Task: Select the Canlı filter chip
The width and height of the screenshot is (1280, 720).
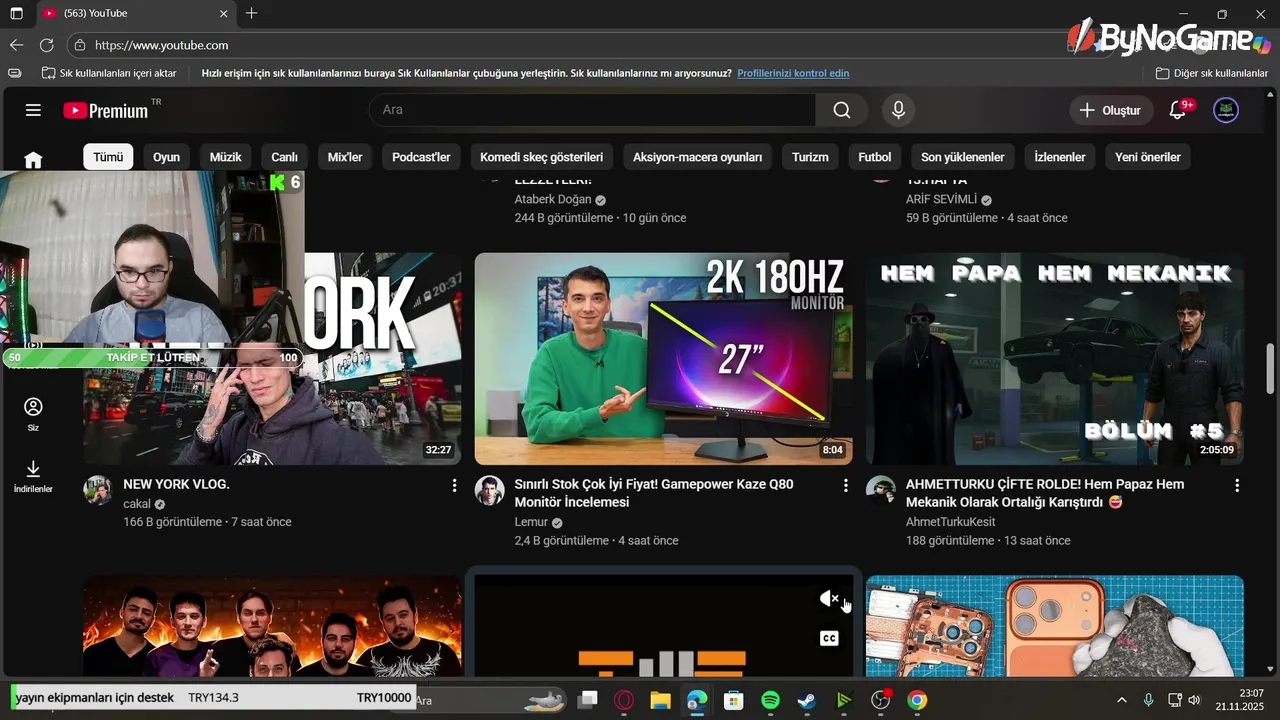Action: pos(285,157)
